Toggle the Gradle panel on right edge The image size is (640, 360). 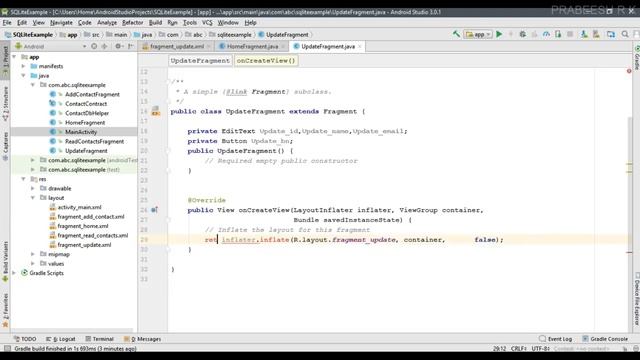(636, 58)
